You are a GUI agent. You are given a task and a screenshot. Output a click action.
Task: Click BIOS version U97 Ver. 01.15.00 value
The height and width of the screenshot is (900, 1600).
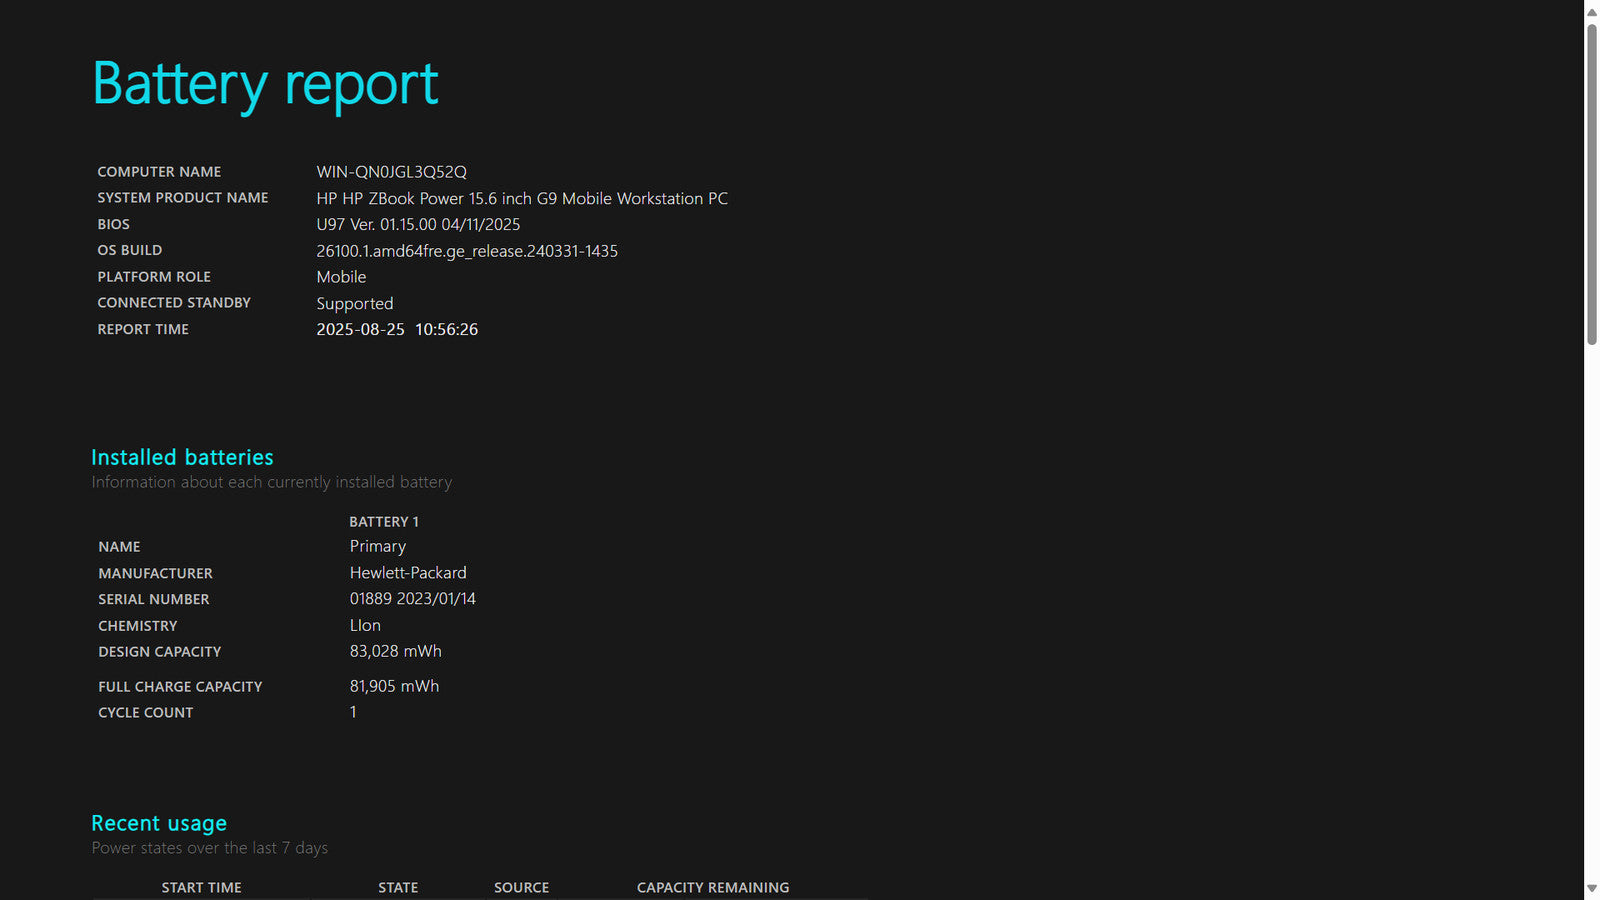(x=418, y=224)
